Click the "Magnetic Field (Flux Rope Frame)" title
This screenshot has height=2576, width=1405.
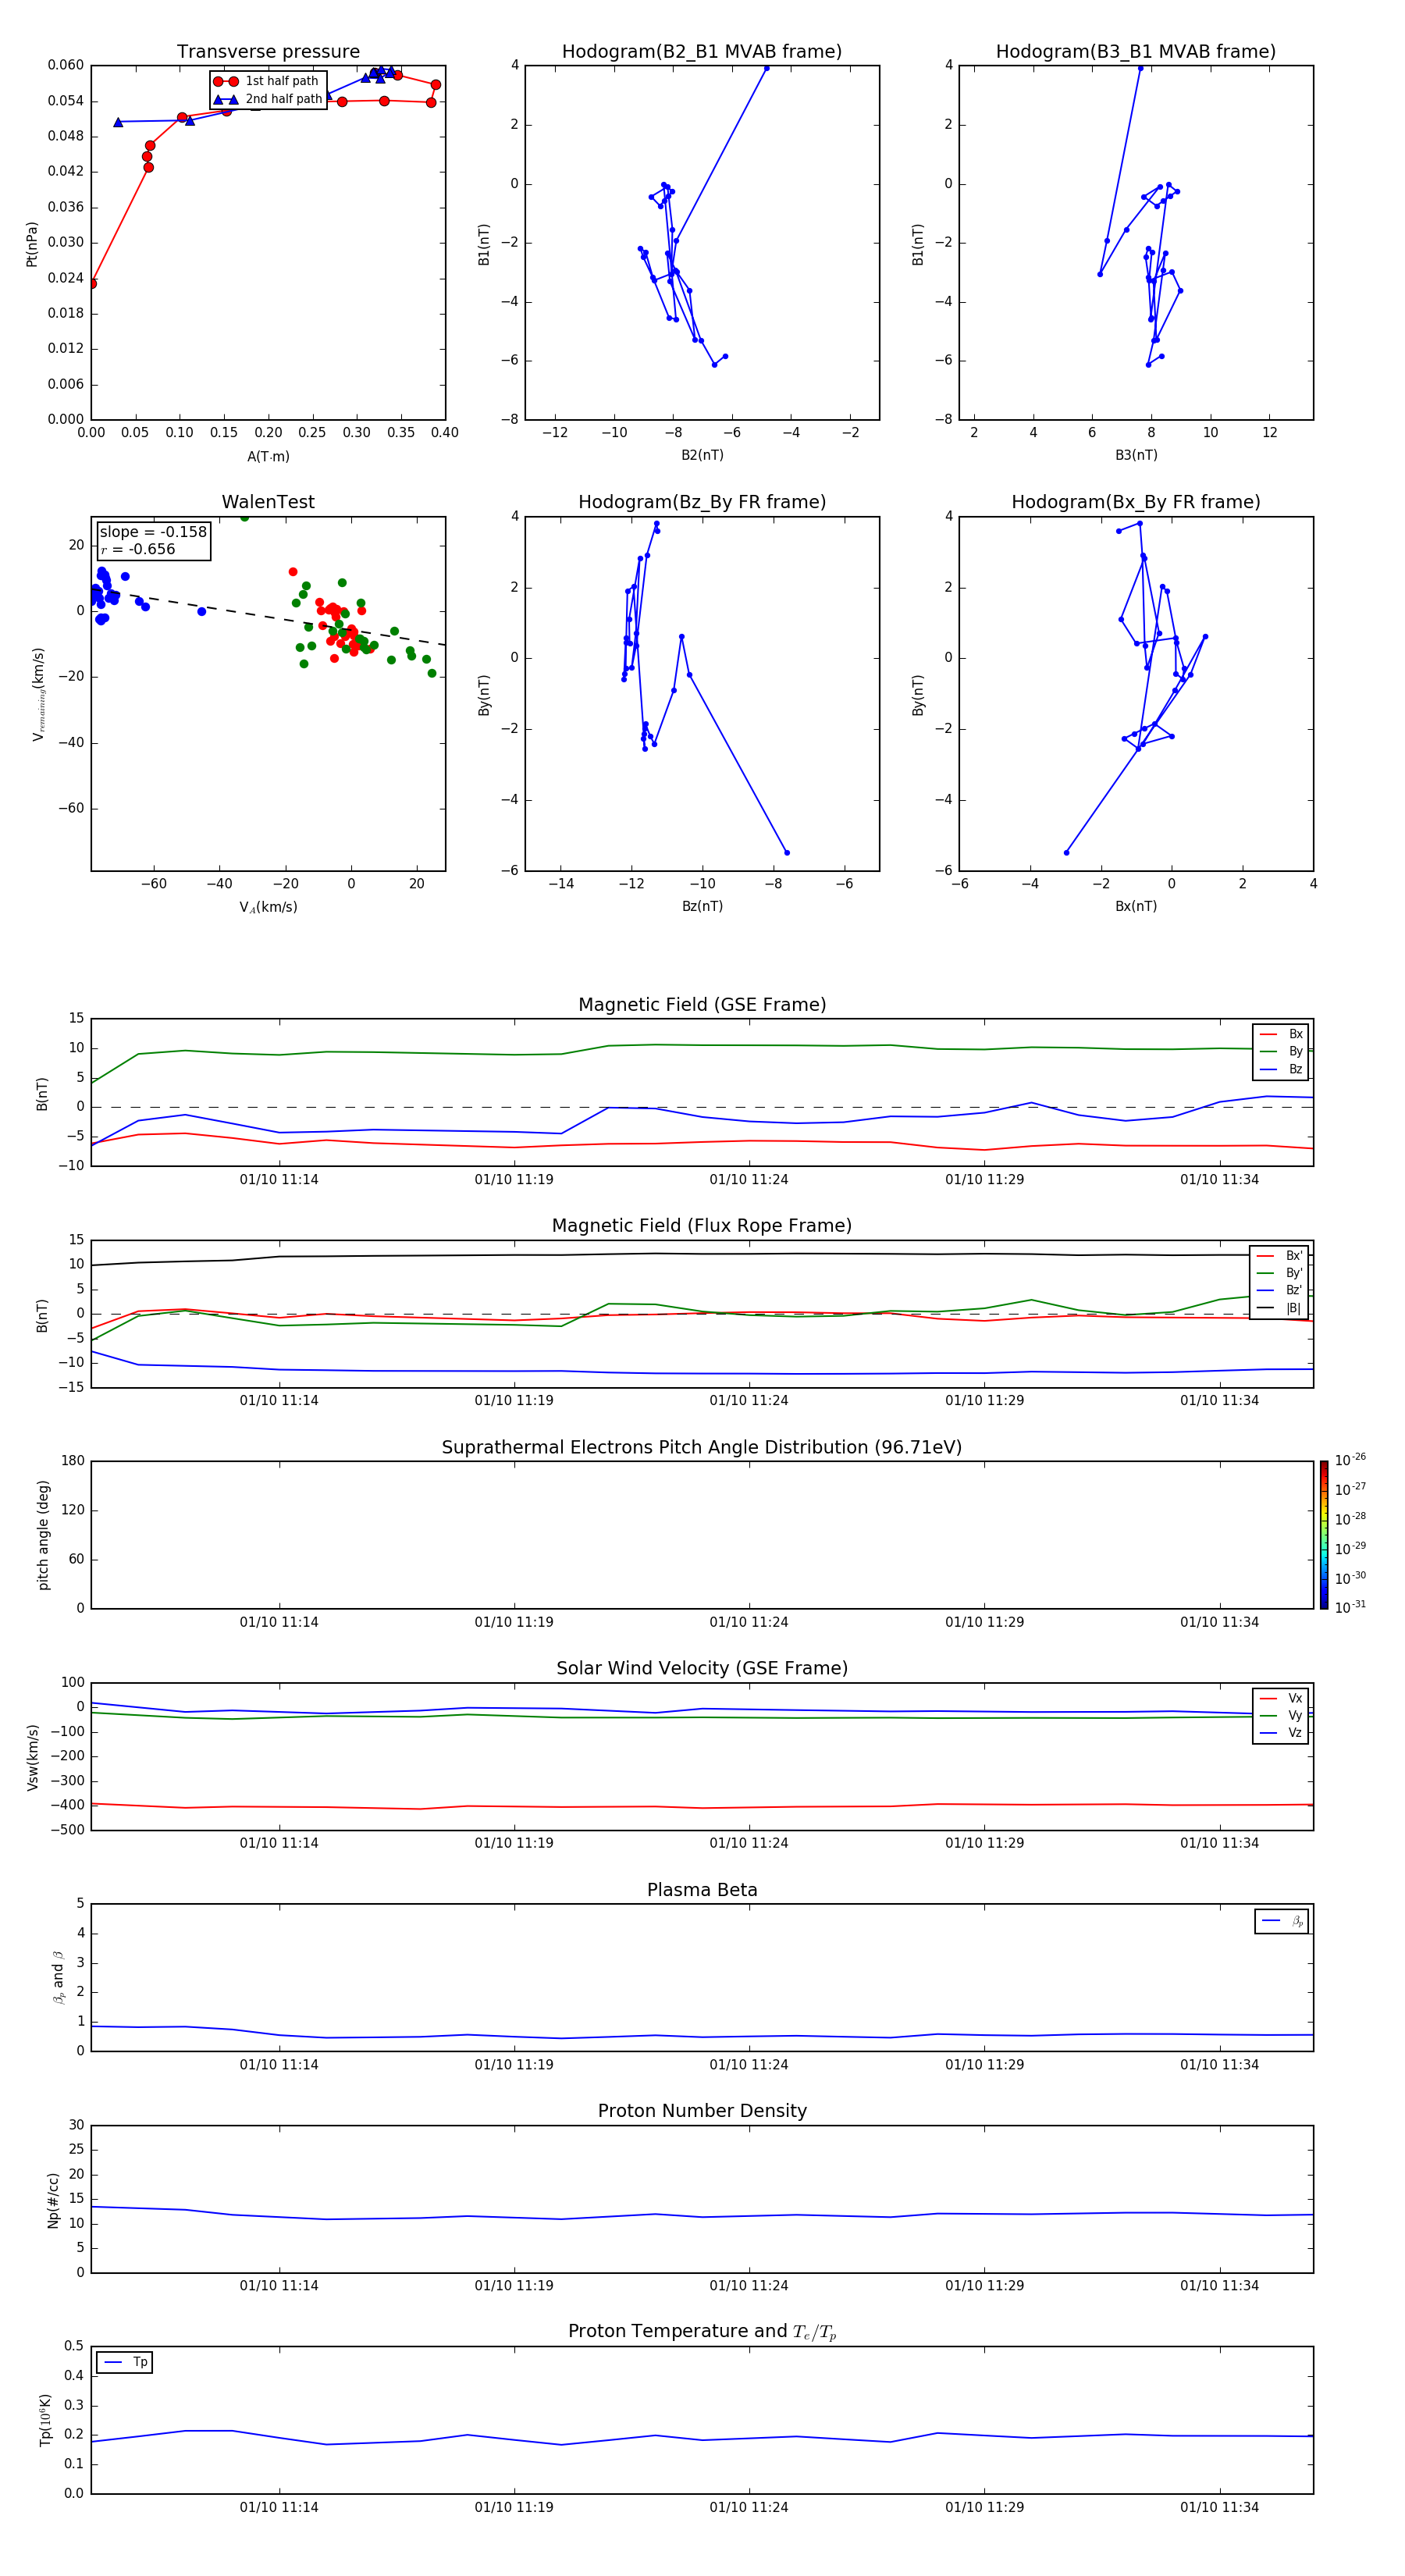702,1226
